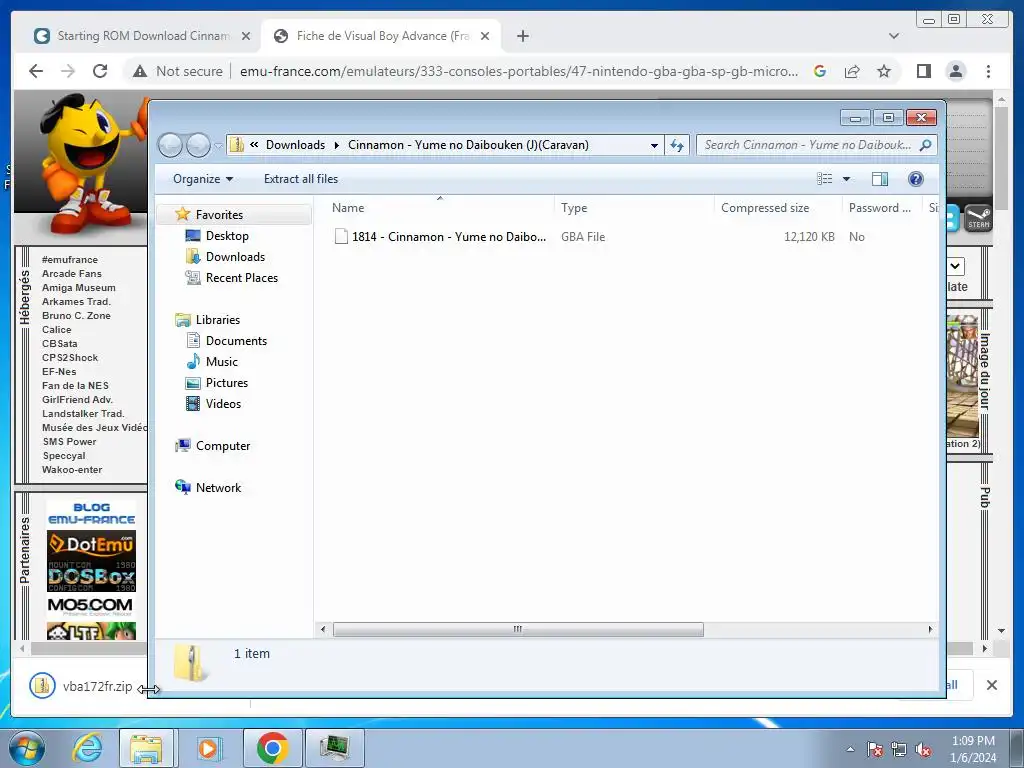
Task: Click Extract all files
Action: pyautogui.click(x=301, y=179)
